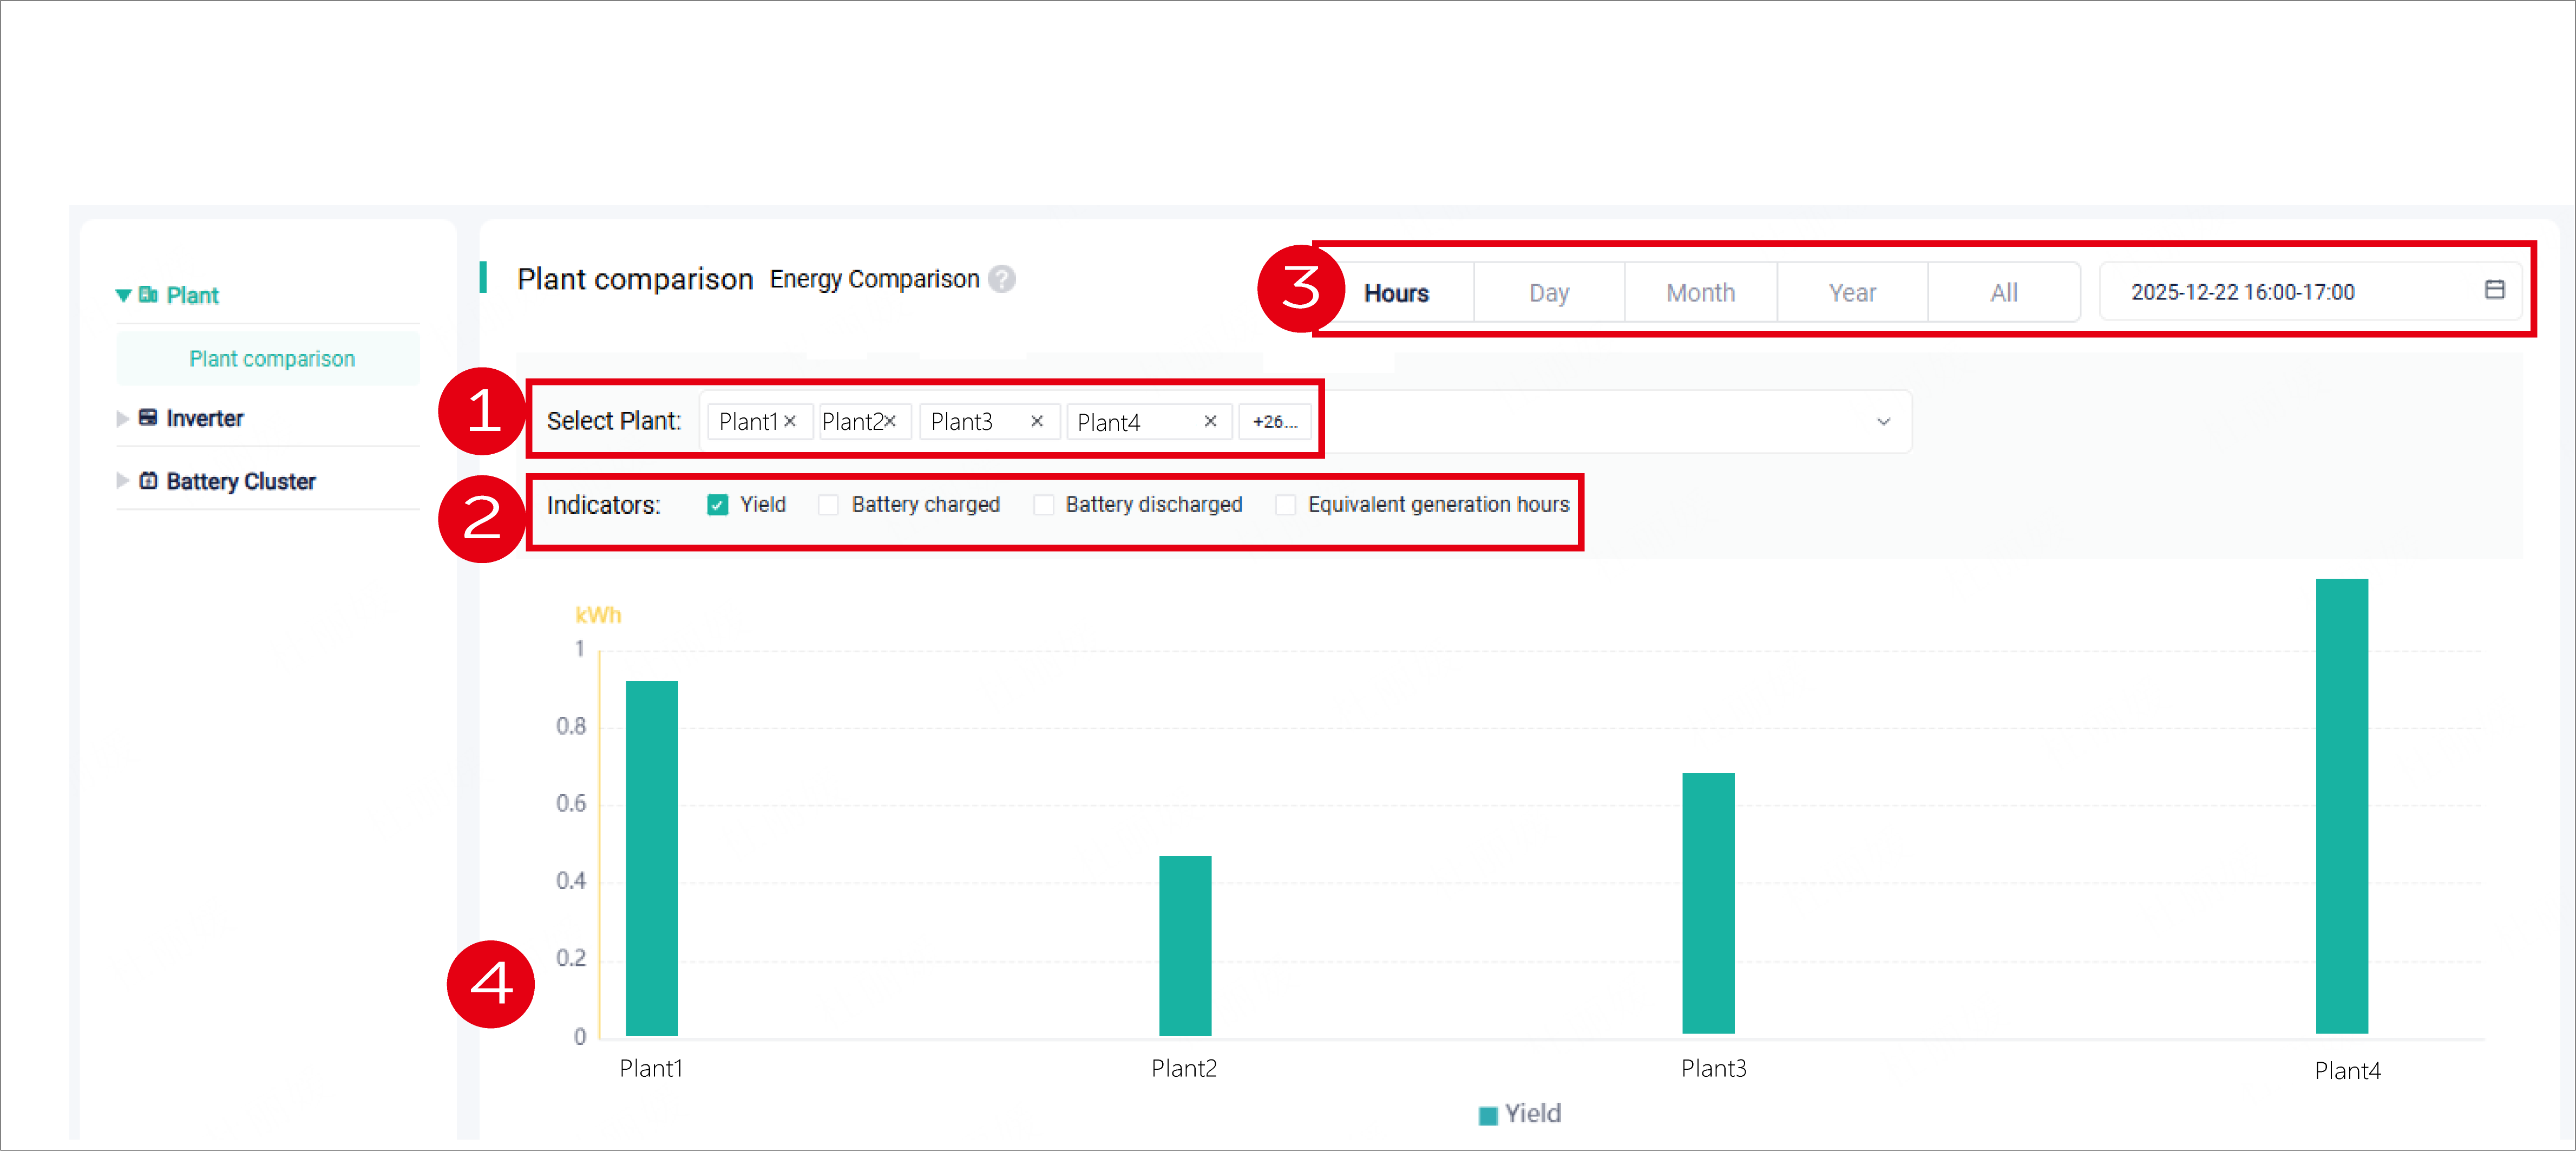The height and width of the screenshot is (1151, 2576).
Task: Open the Select Plant dropdown chevron
Action: pyautogui.click(x=1883, y=422)
